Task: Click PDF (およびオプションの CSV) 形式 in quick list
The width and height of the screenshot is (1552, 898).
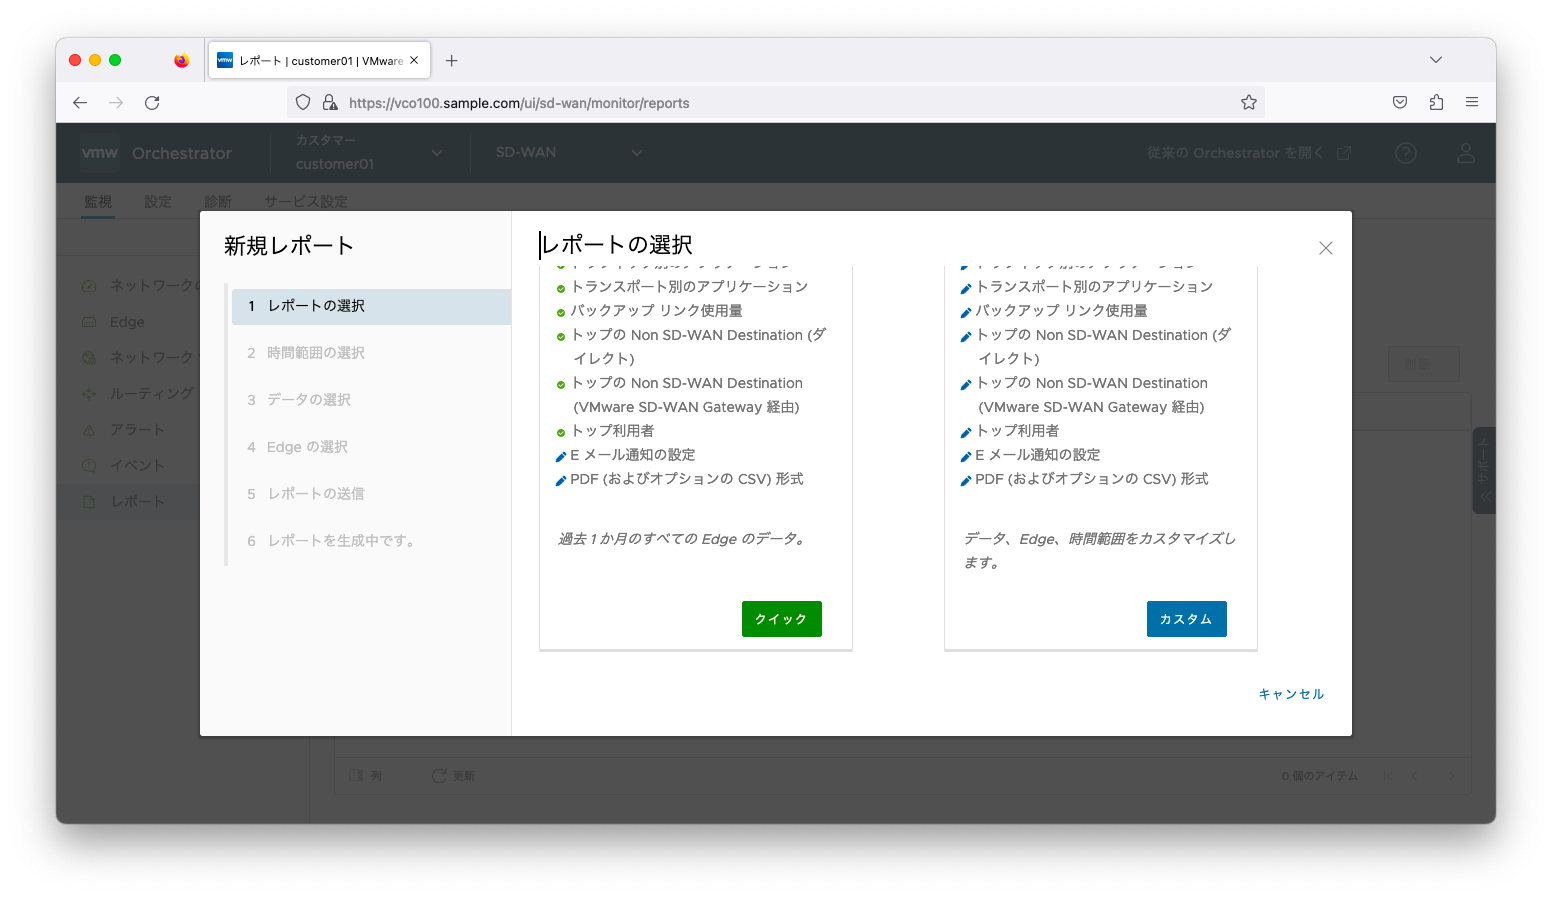Action: [x=687, y=479]
